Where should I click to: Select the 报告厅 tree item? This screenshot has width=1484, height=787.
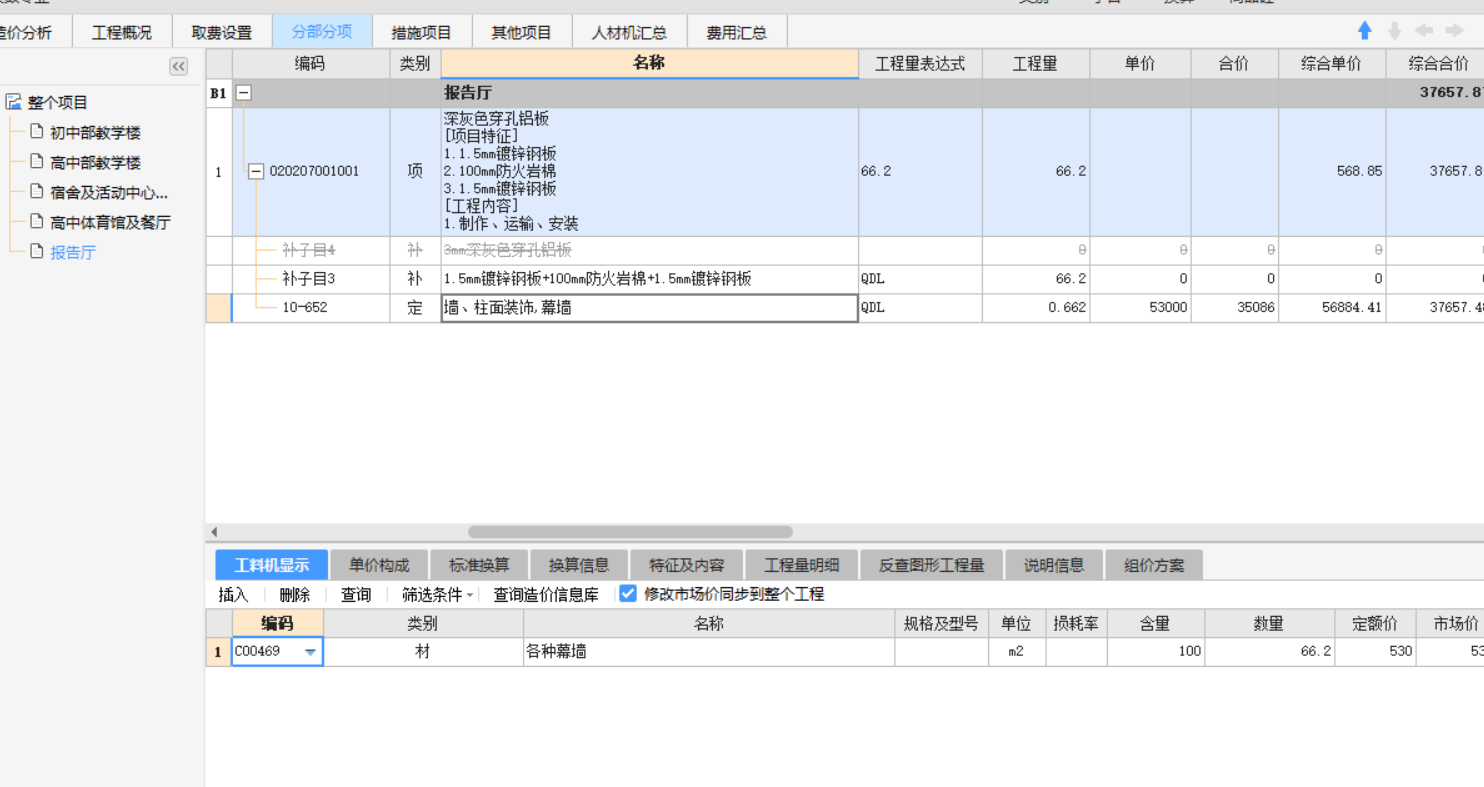click(73, 252)
